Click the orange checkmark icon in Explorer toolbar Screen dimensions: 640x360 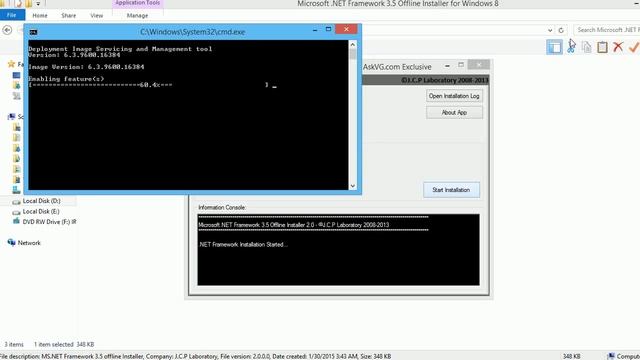pyautogui.click(x=634, y=47)
